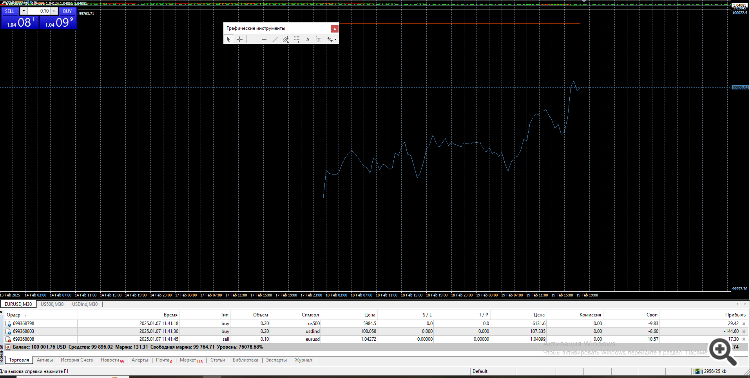Viewport: 750px width, 378px height.
Task: Click the SELL one-click trading button
Action: click(x=10, y=11)
